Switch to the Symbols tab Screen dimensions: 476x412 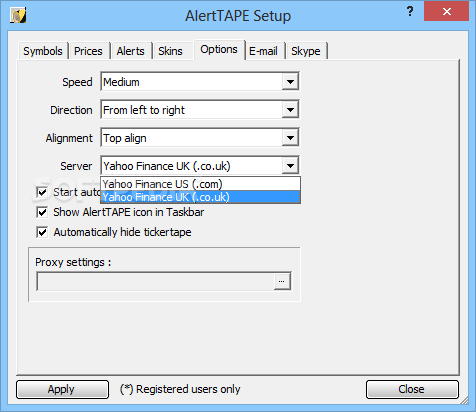(x=43, y=51)
